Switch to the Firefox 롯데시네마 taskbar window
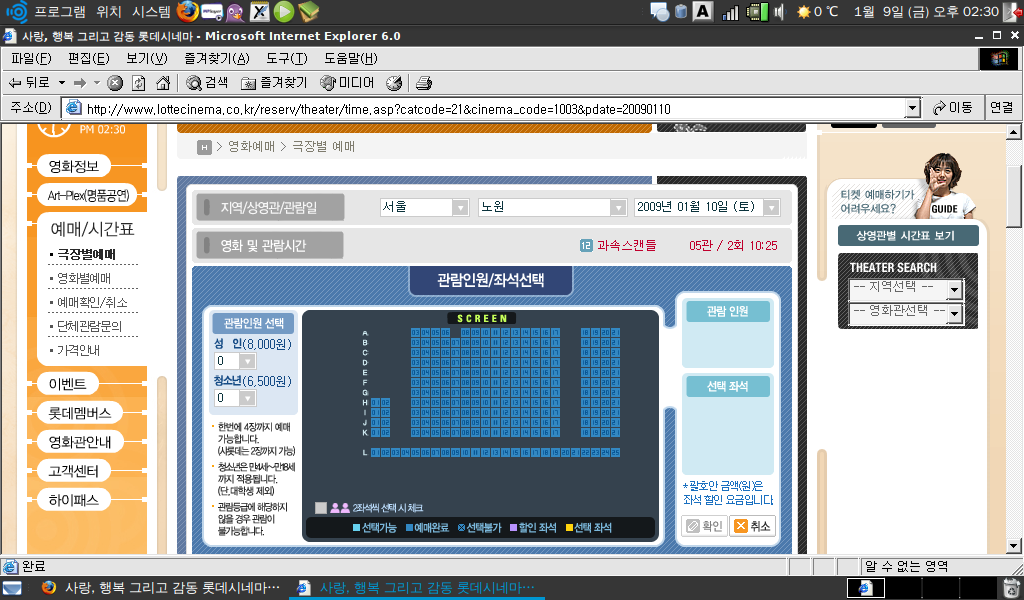This screenshot has height=600, width=1024. (161, 588)
